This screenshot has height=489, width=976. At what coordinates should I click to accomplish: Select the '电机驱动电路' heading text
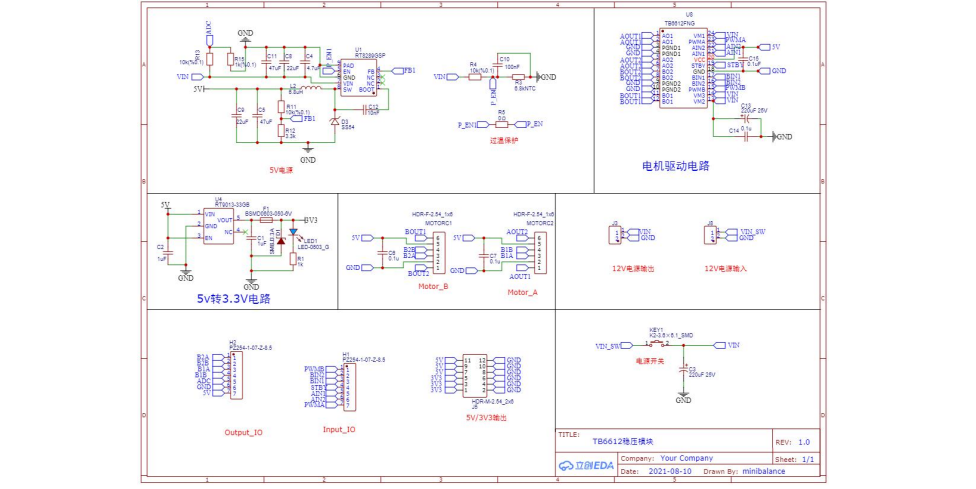(x=675, y=166)
